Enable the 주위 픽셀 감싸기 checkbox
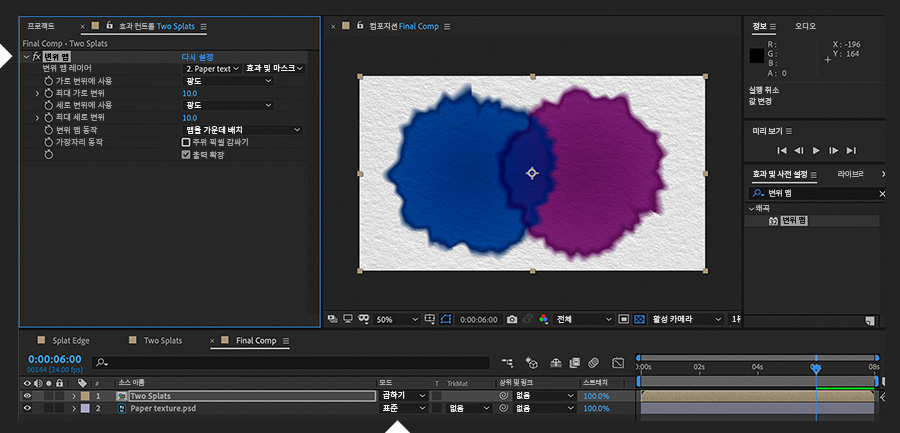The image size is (900, 433). 186,142
